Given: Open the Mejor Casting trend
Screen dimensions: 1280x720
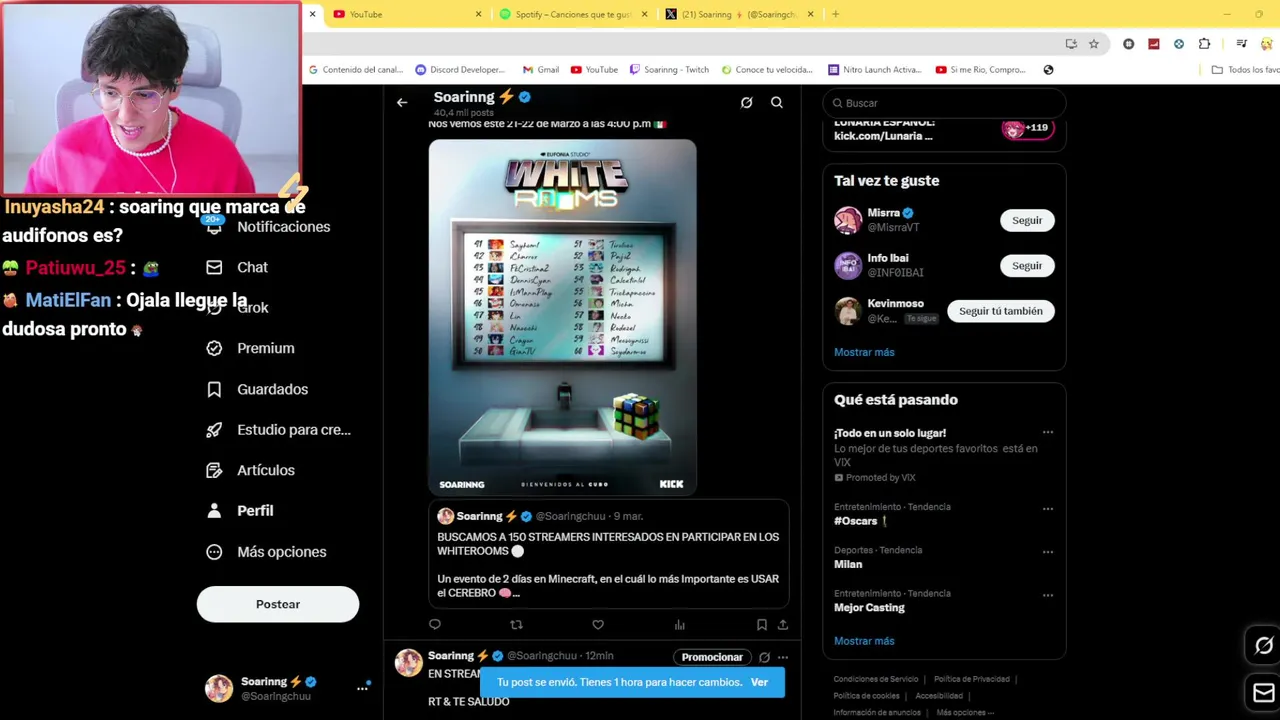Looking at the screenshot, I should click(x=869, y=607).
